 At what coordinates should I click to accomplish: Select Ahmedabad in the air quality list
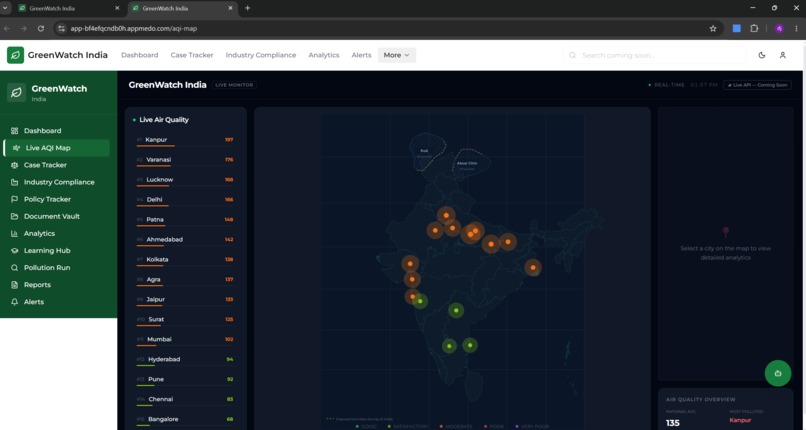click(185, 240)
